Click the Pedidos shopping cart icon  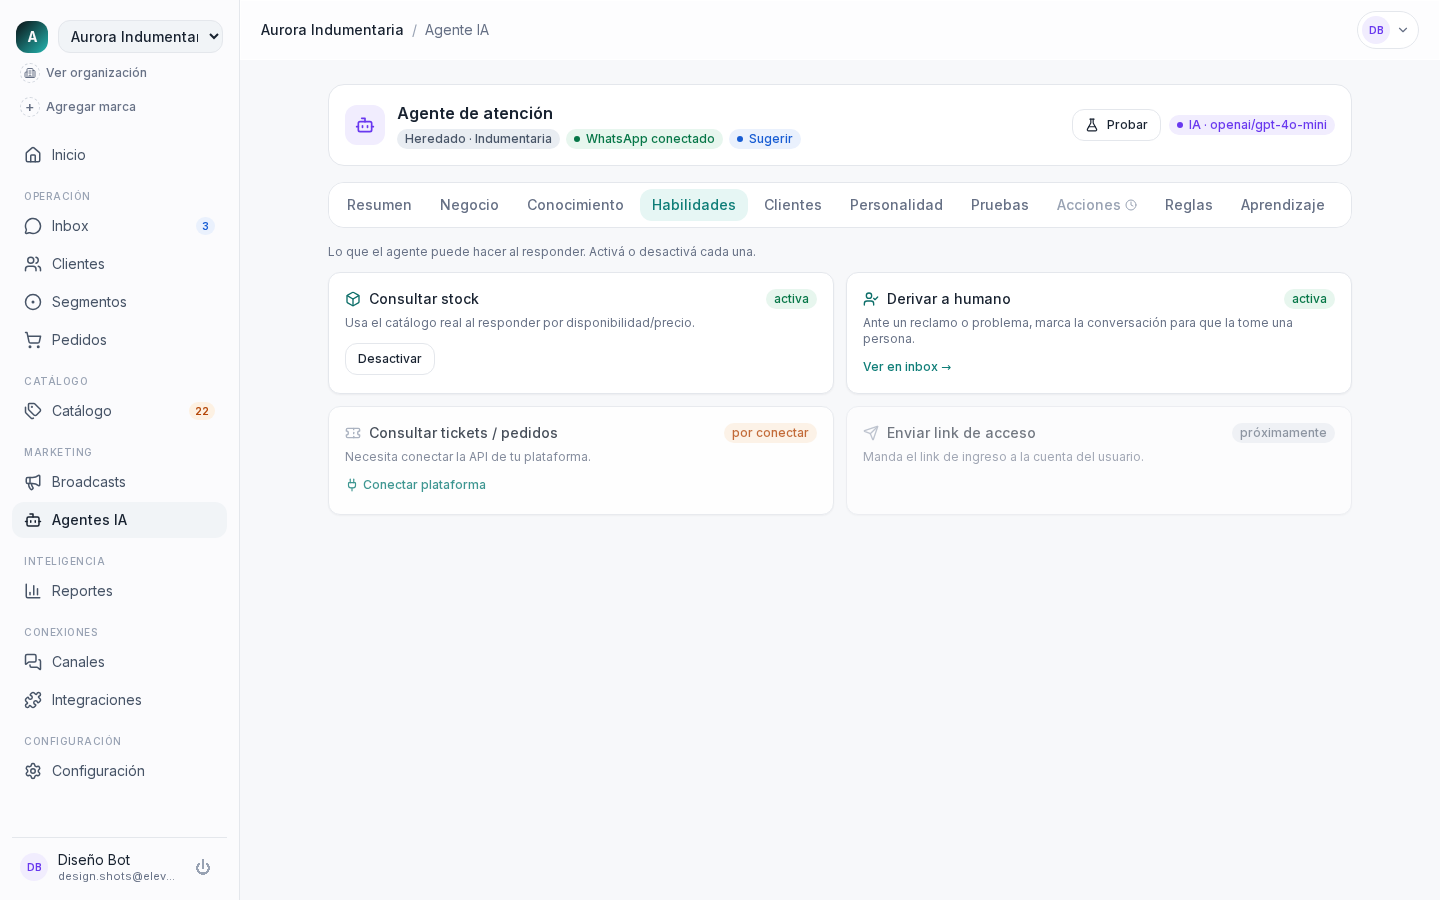(33, 340)
